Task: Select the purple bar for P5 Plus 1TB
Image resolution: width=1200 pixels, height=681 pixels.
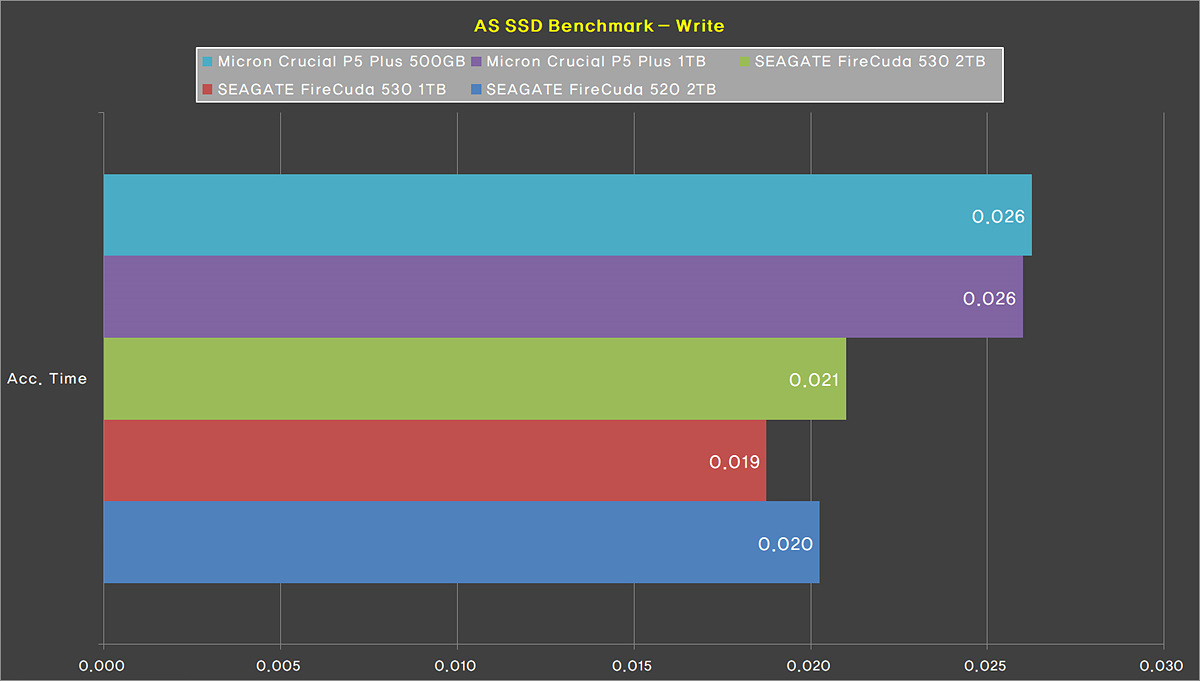Action: click(x=563, y=297)
